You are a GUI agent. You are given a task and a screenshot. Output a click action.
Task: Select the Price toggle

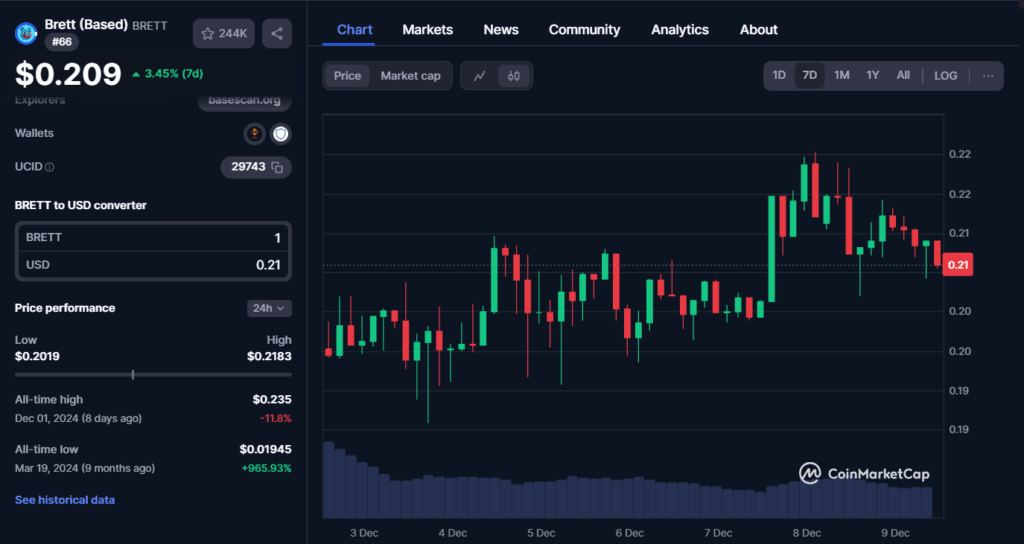[x=347, y=76]
